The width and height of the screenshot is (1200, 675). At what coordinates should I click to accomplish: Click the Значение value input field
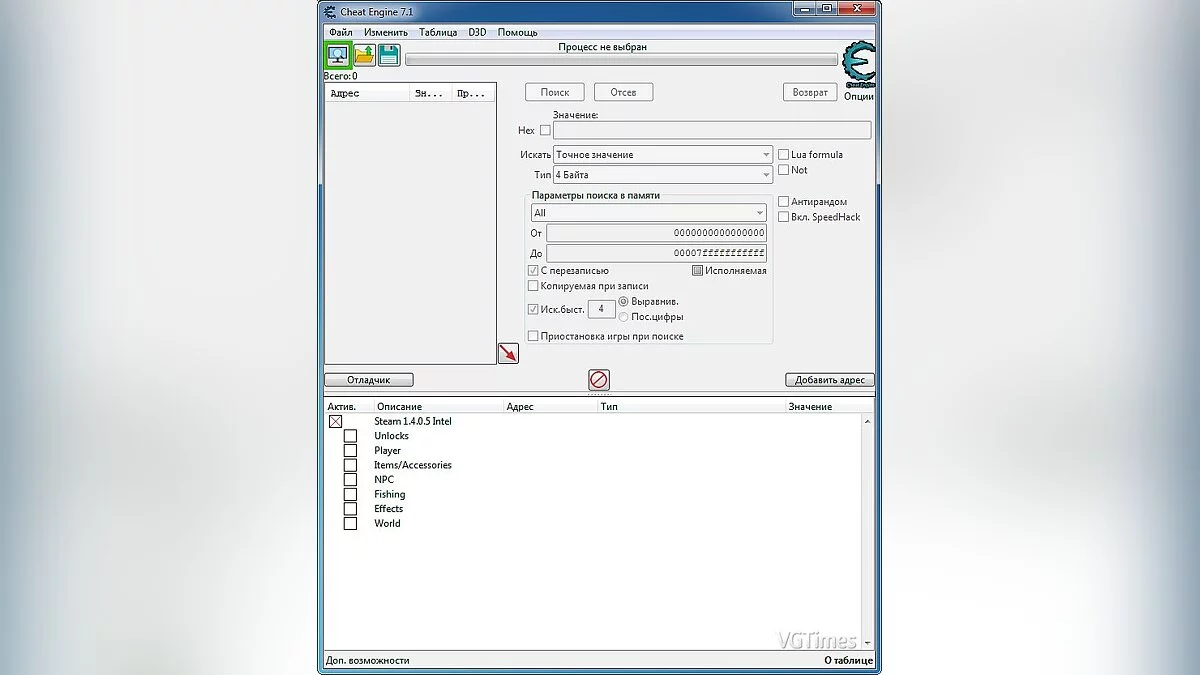pyautogui.click(x=711, y=130)
